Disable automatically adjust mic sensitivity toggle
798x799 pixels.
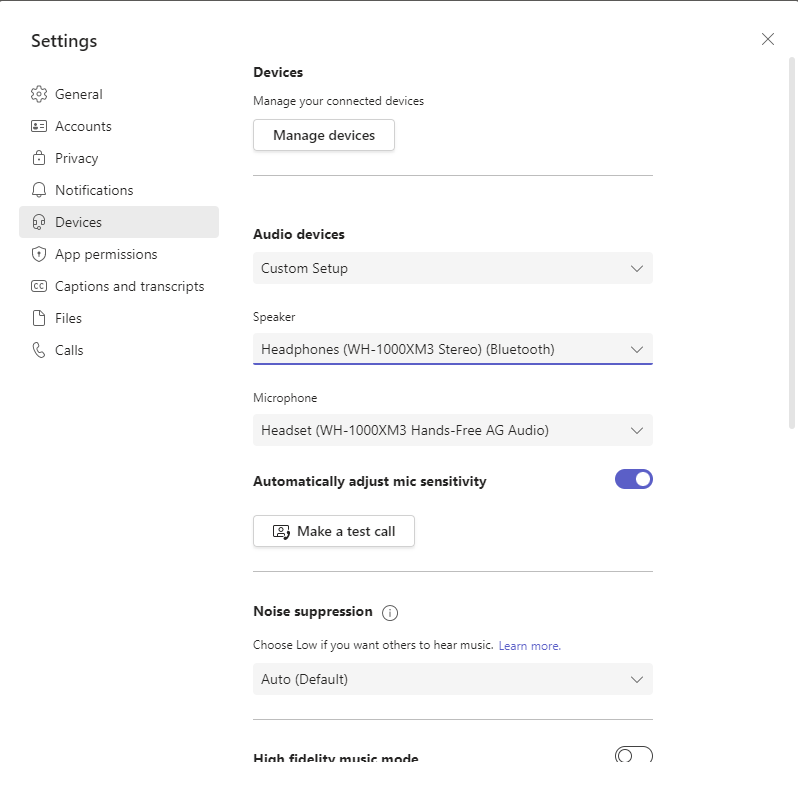pyautogui.click(x=633, y=479)
